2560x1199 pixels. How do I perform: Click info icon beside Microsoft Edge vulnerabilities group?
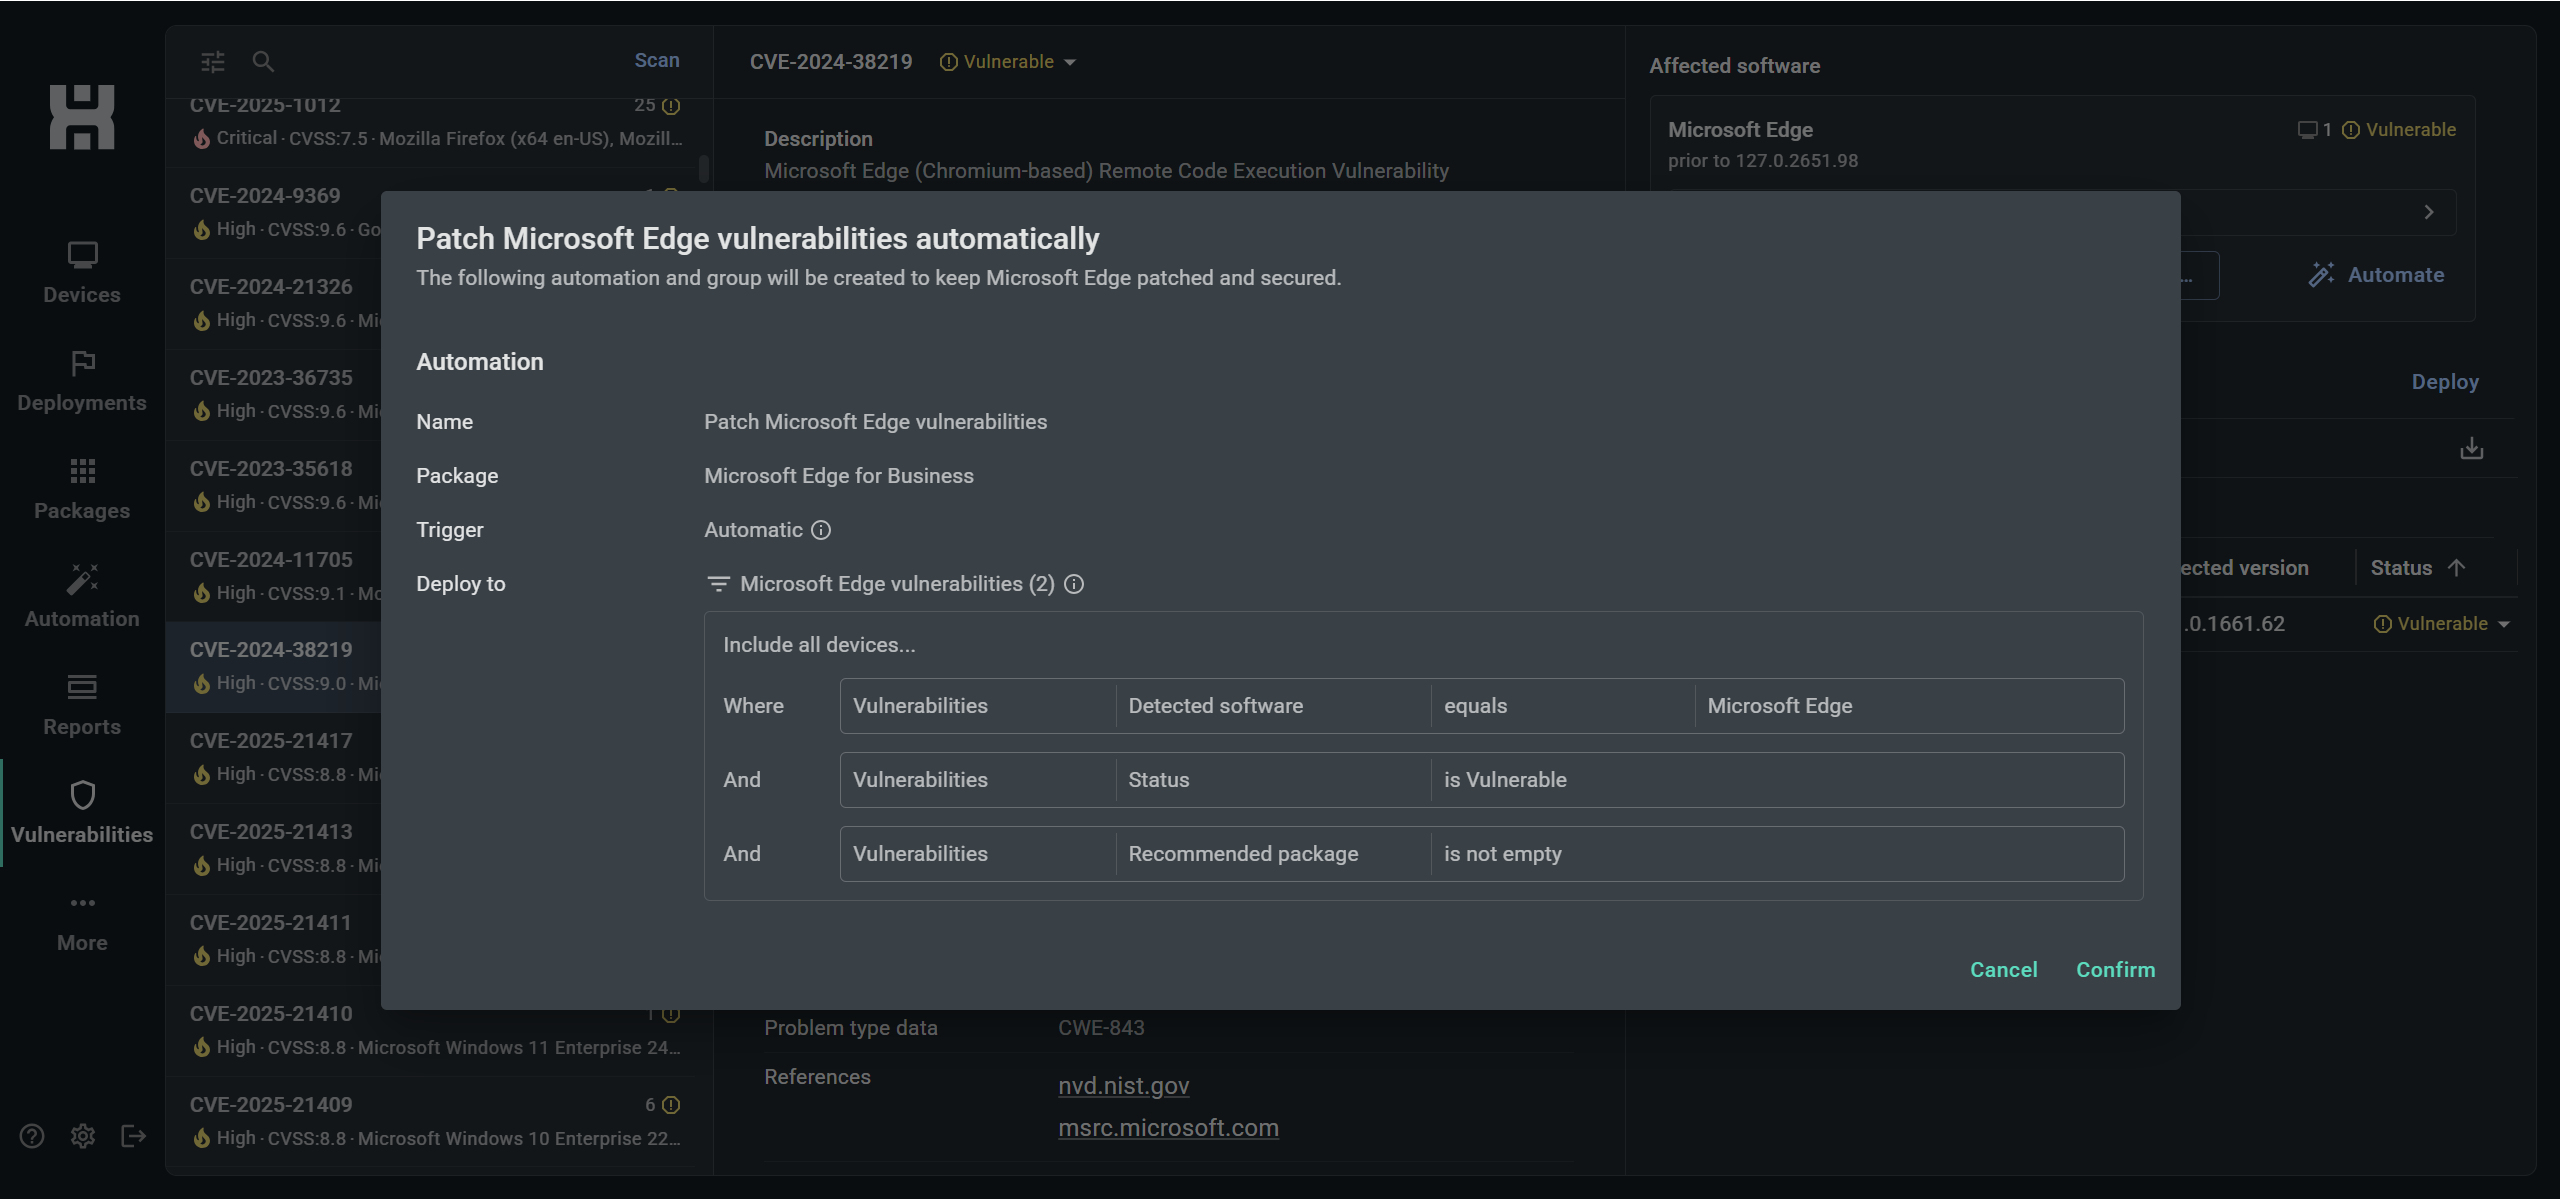tap(1074, 584)
